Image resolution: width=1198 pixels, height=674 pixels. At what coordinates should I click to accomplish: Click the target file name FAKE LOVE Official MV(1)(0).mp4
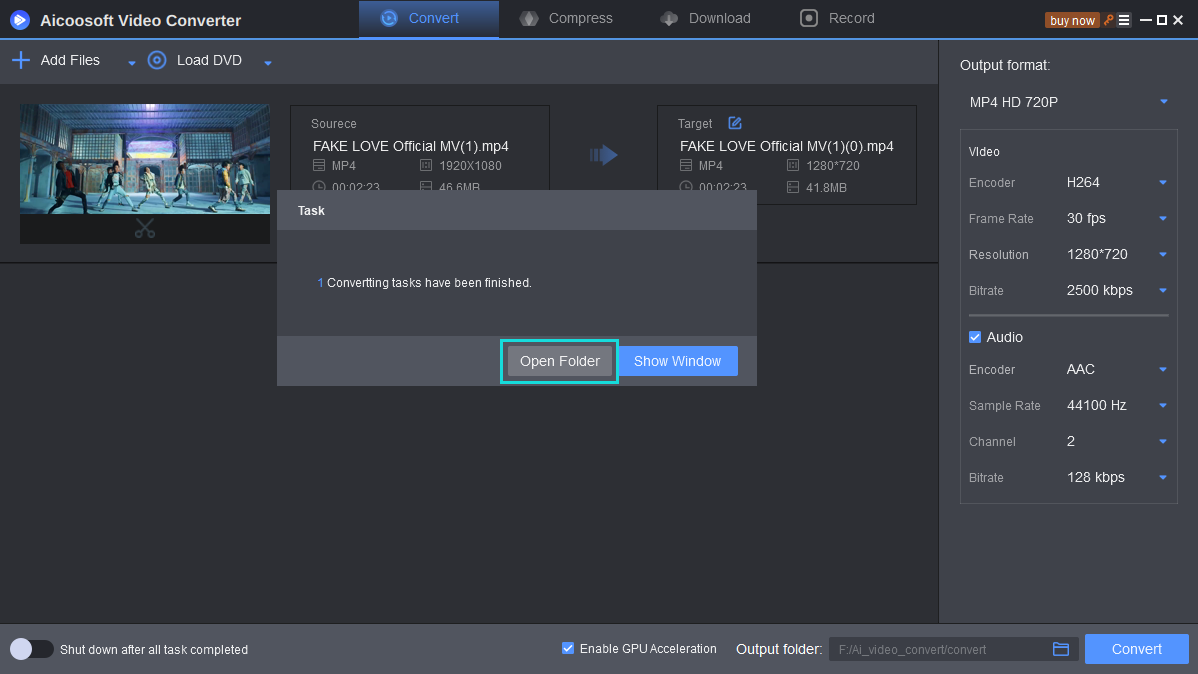click(x=787, y=146)
